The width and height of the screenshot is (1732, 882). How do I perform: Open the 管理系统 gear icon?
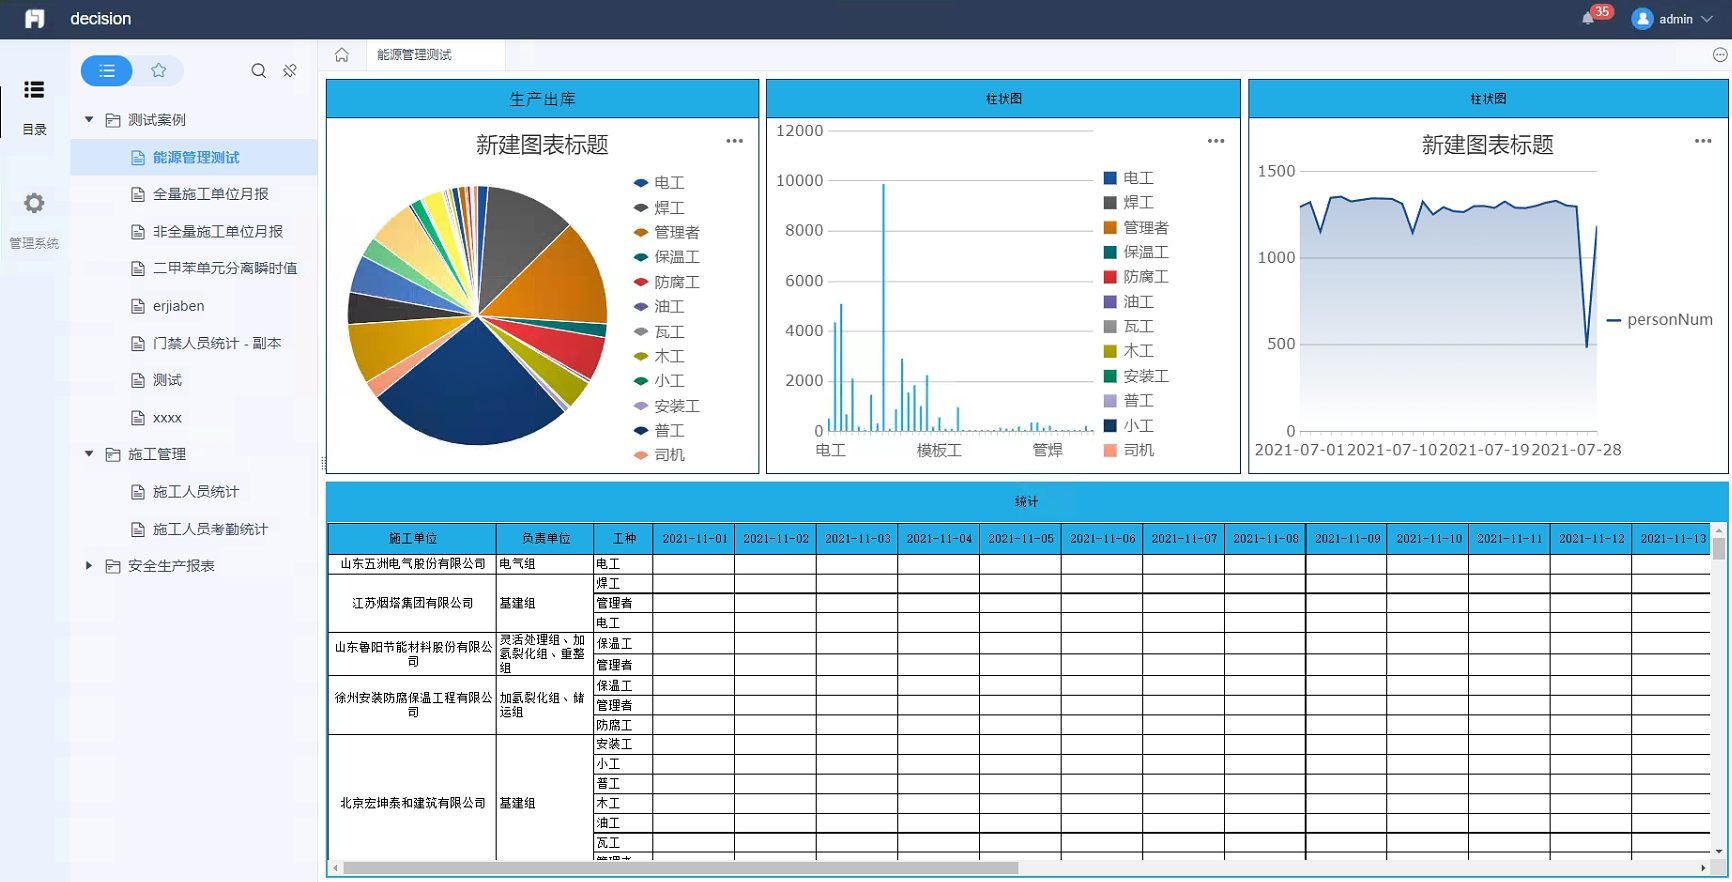(x=34, y=204)
